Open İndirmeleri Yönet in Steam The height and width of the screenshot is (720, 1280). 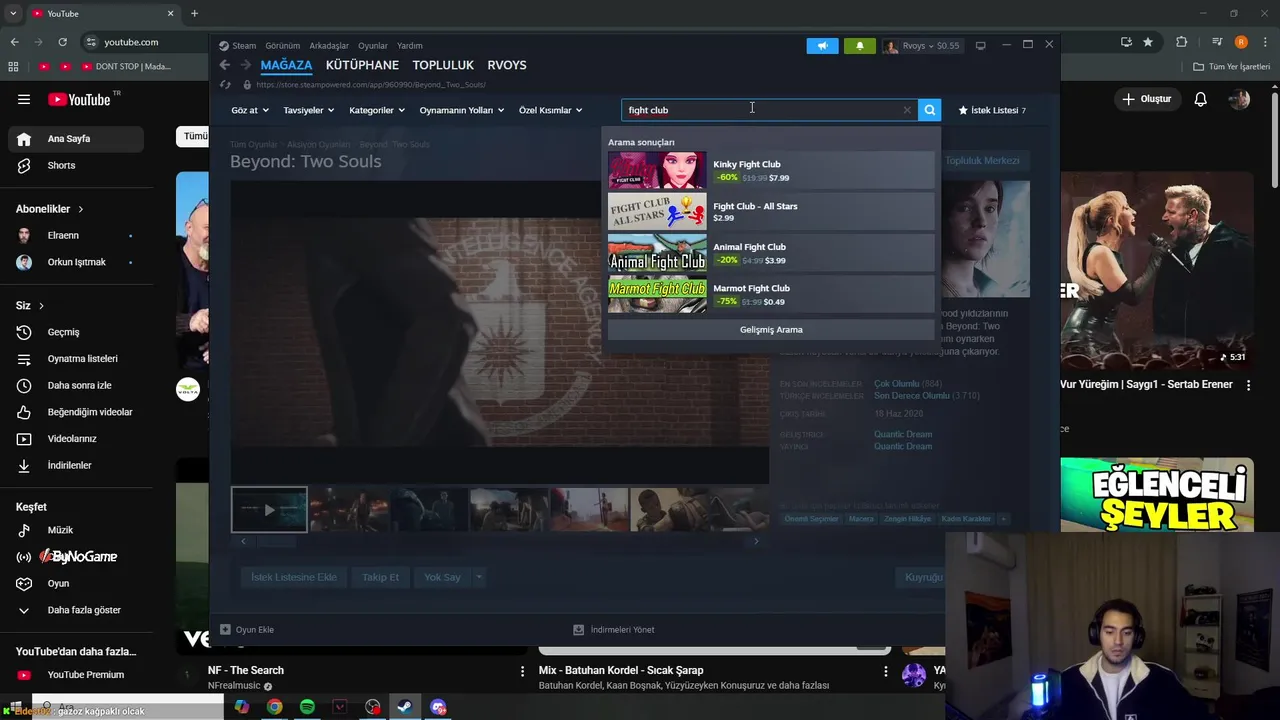tap(614, 630)
